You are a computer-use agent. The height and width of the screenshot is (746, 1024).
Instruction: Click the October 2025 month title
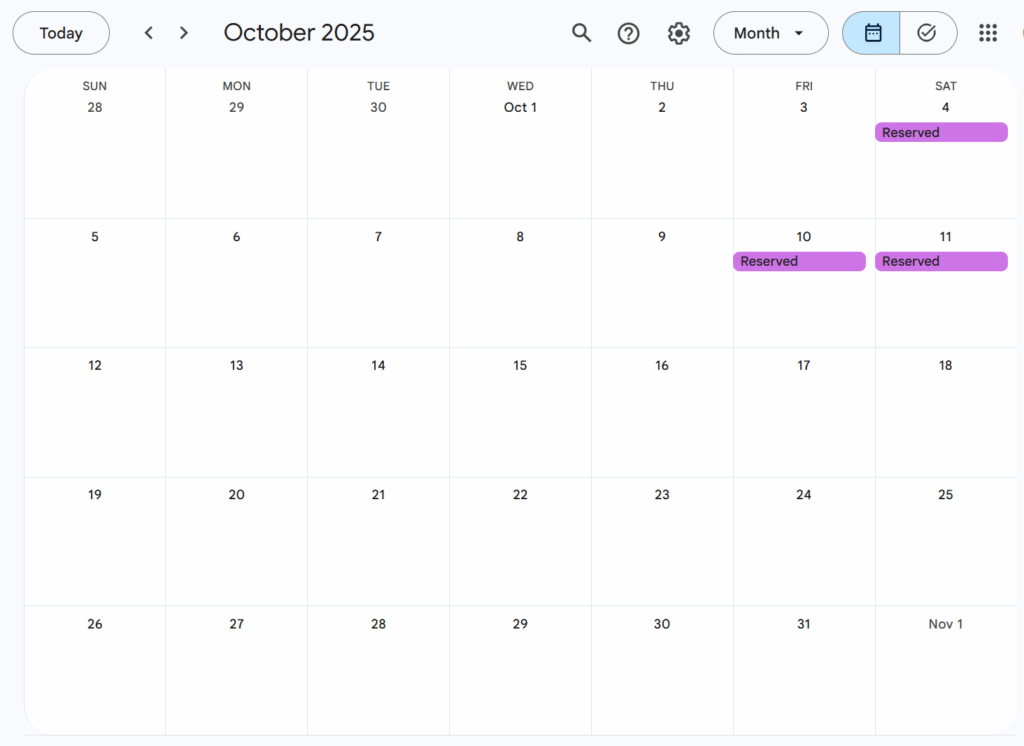point(298,33)
